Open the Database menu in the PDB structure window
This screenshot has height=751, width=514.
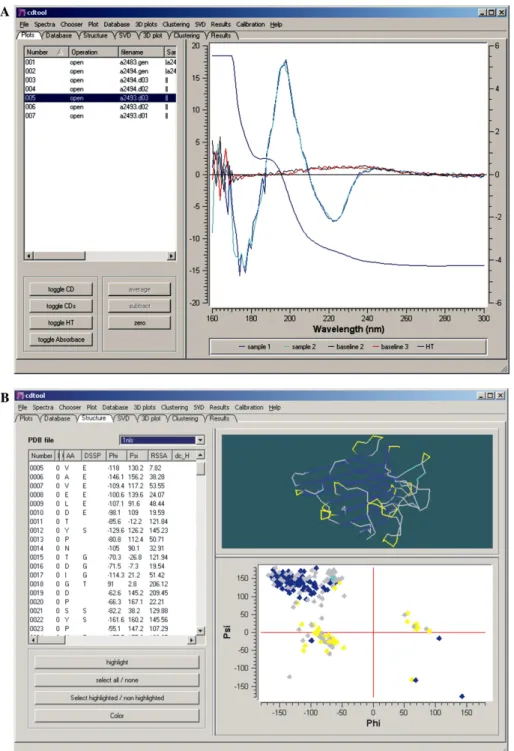(115, 408)
